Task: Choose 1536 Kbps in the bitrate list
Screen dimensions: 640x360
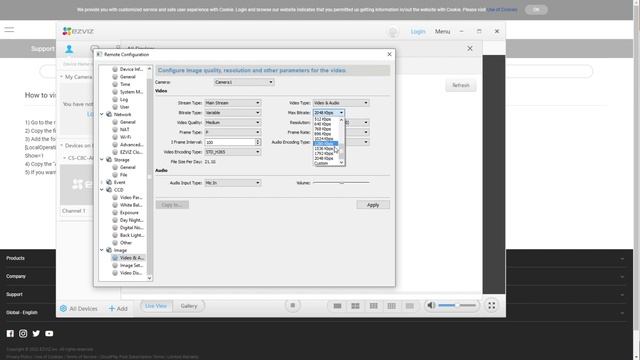Action: click(326, 149)
